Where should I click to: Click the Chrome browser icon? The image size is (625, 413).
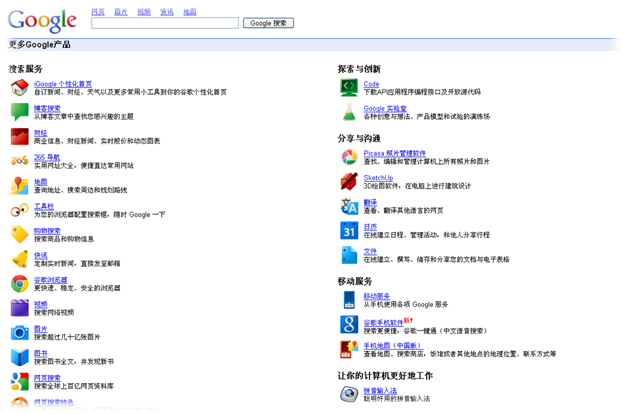tap(20, 283)
